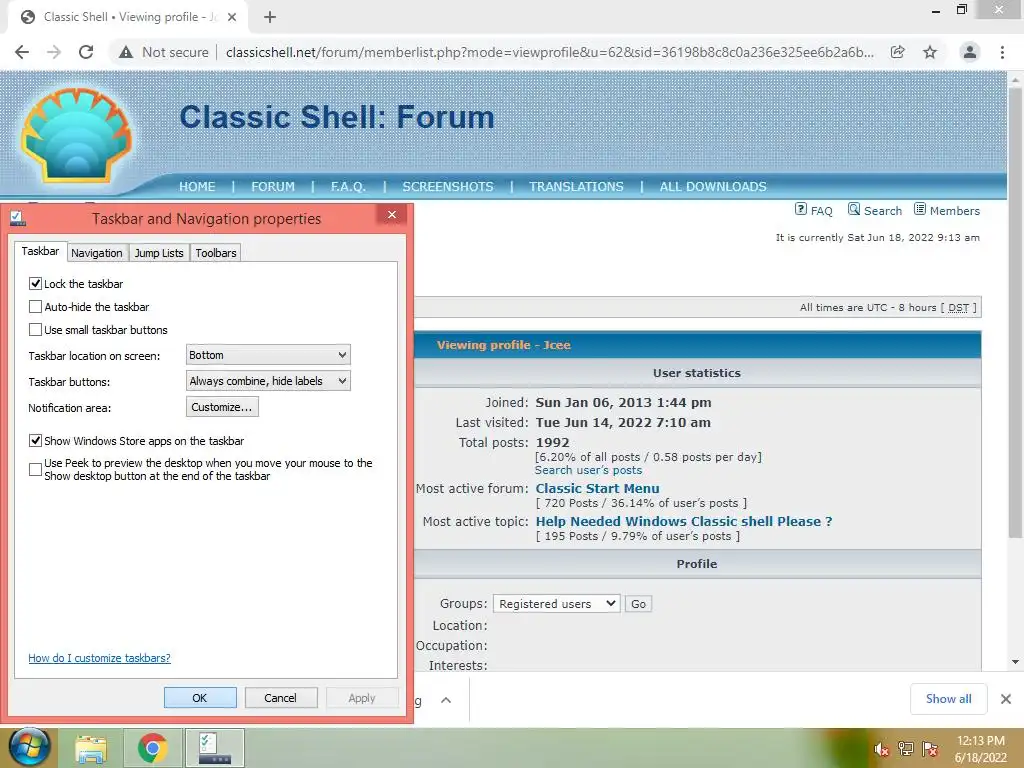The width and height of the screenshot is (1024, 768).
Task: Click OK in the properties dialog
Action: [200, 697]
